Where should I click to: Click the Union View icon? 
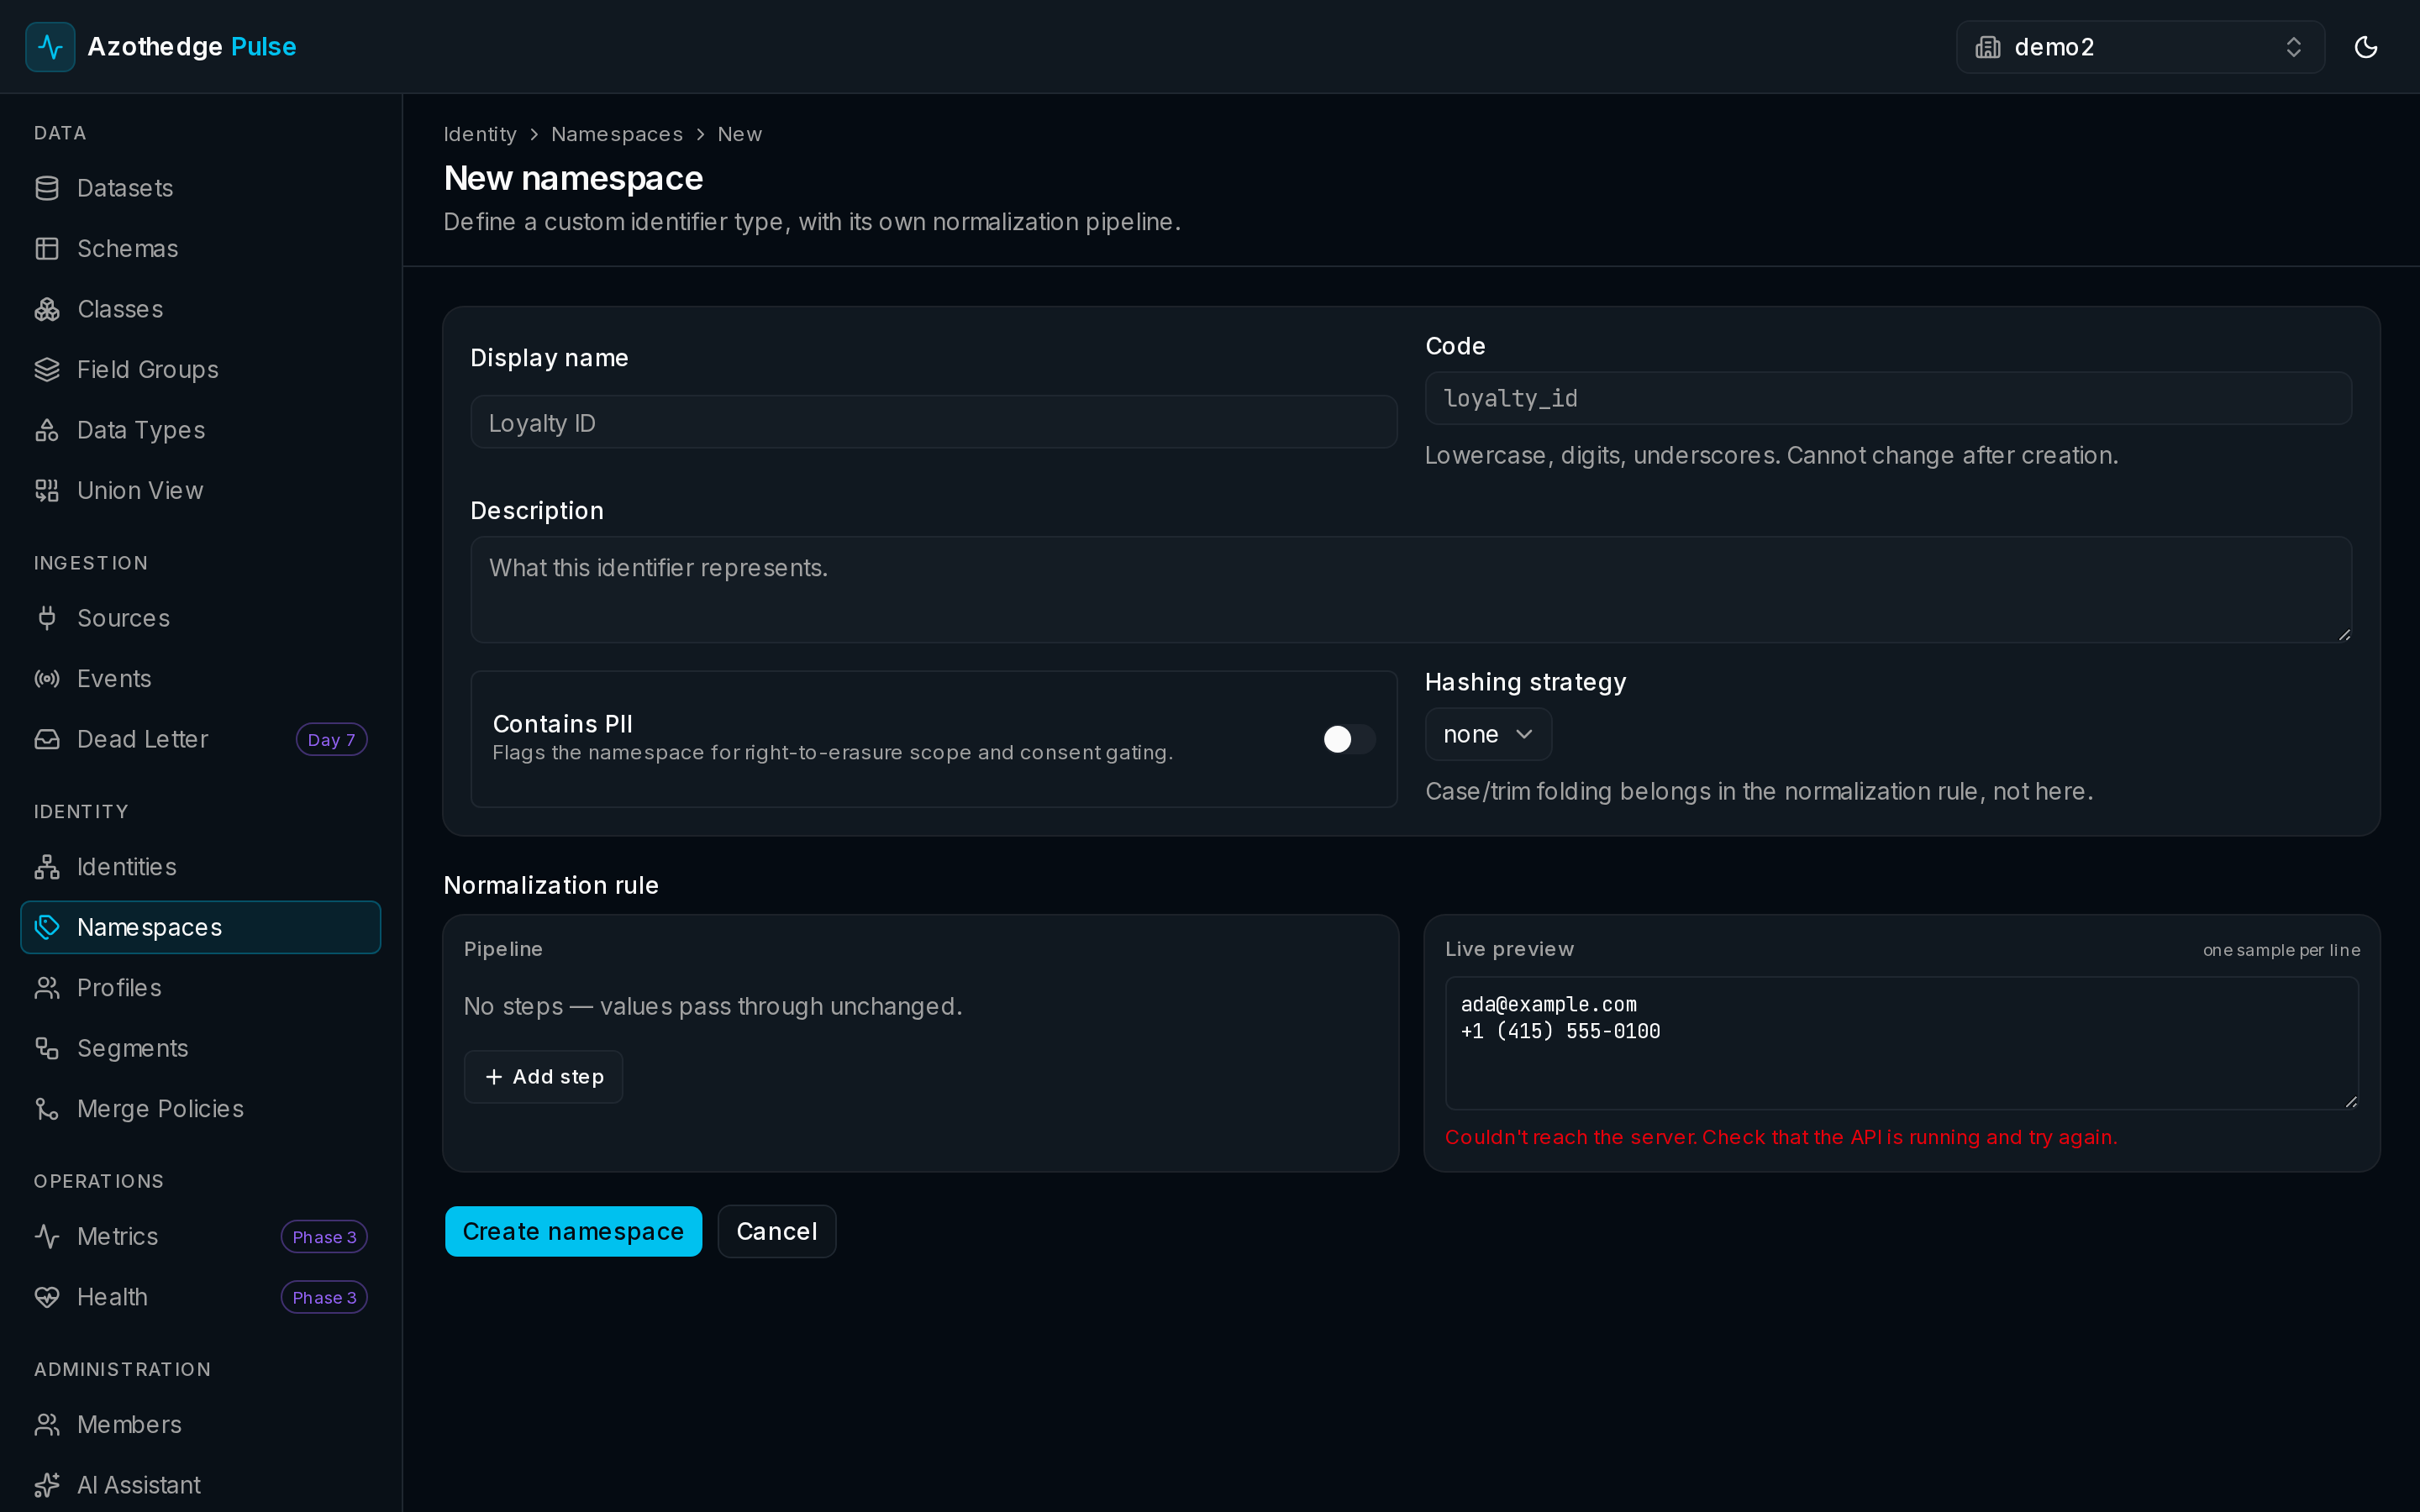(47, 491)
